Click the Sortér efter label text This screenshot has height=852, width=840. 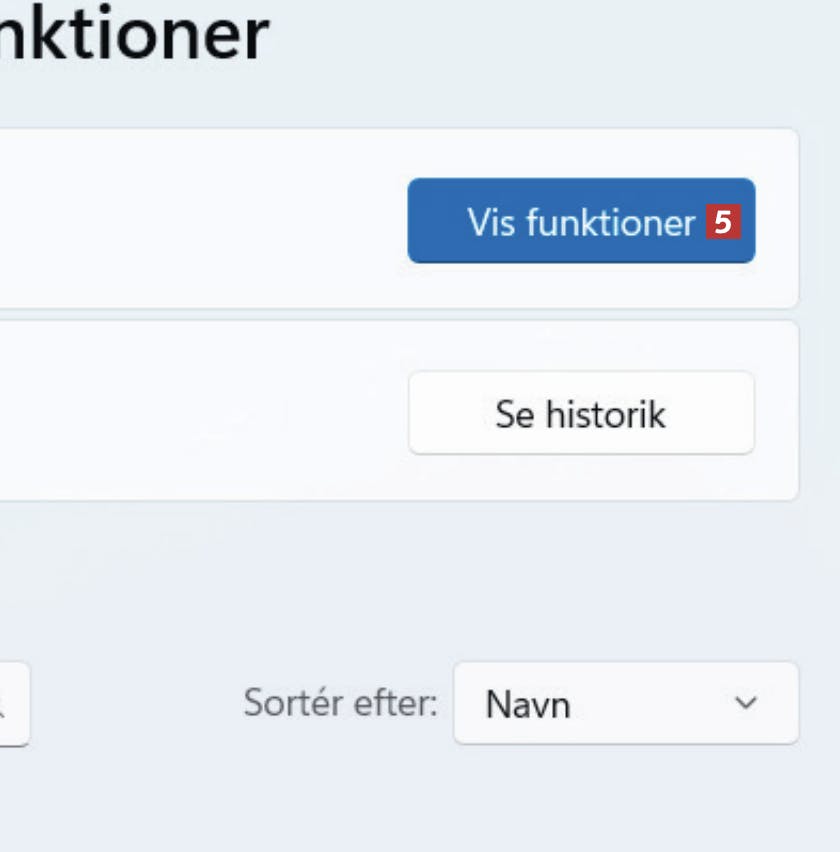340,703
